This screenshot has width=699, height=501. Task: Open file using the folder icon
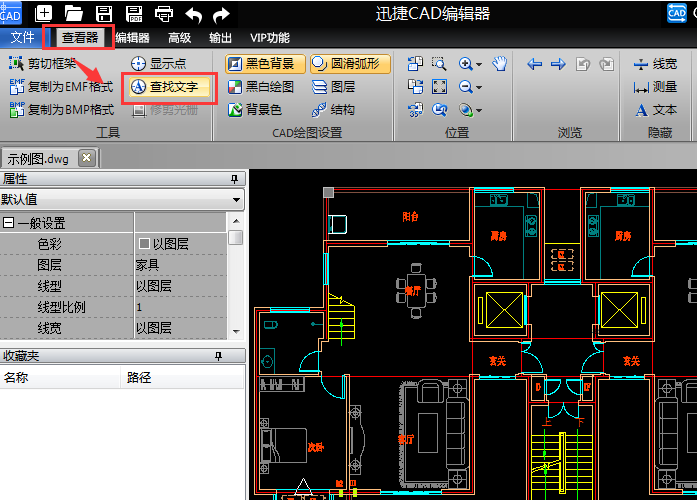tap(74, 14)
